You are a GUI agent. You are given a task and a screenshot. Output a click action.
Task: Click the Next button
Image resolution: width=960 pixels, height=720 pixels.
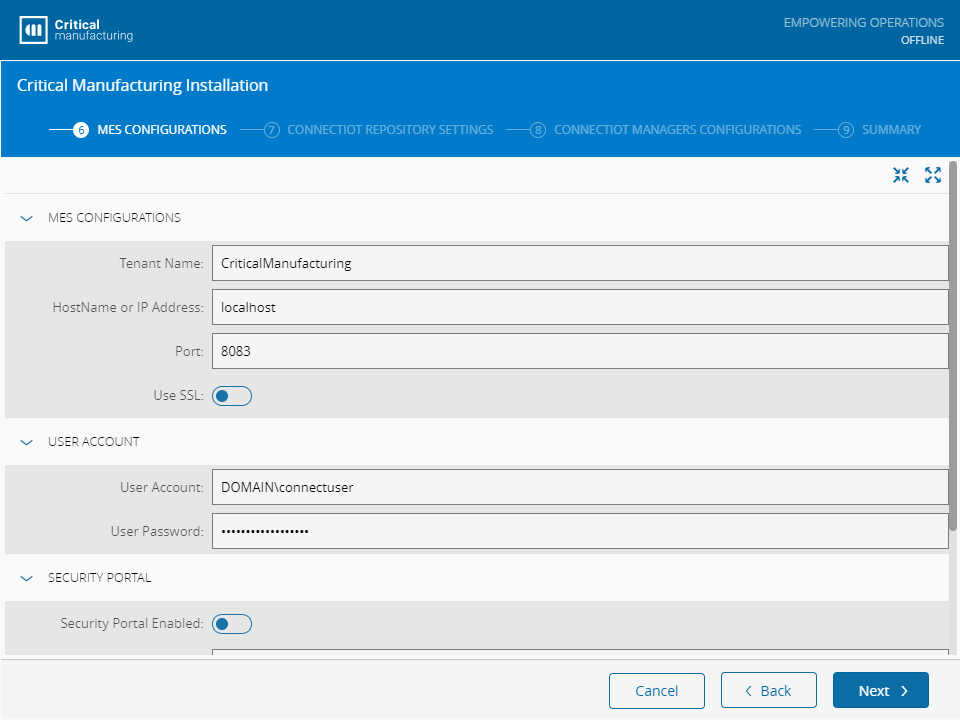880,691
